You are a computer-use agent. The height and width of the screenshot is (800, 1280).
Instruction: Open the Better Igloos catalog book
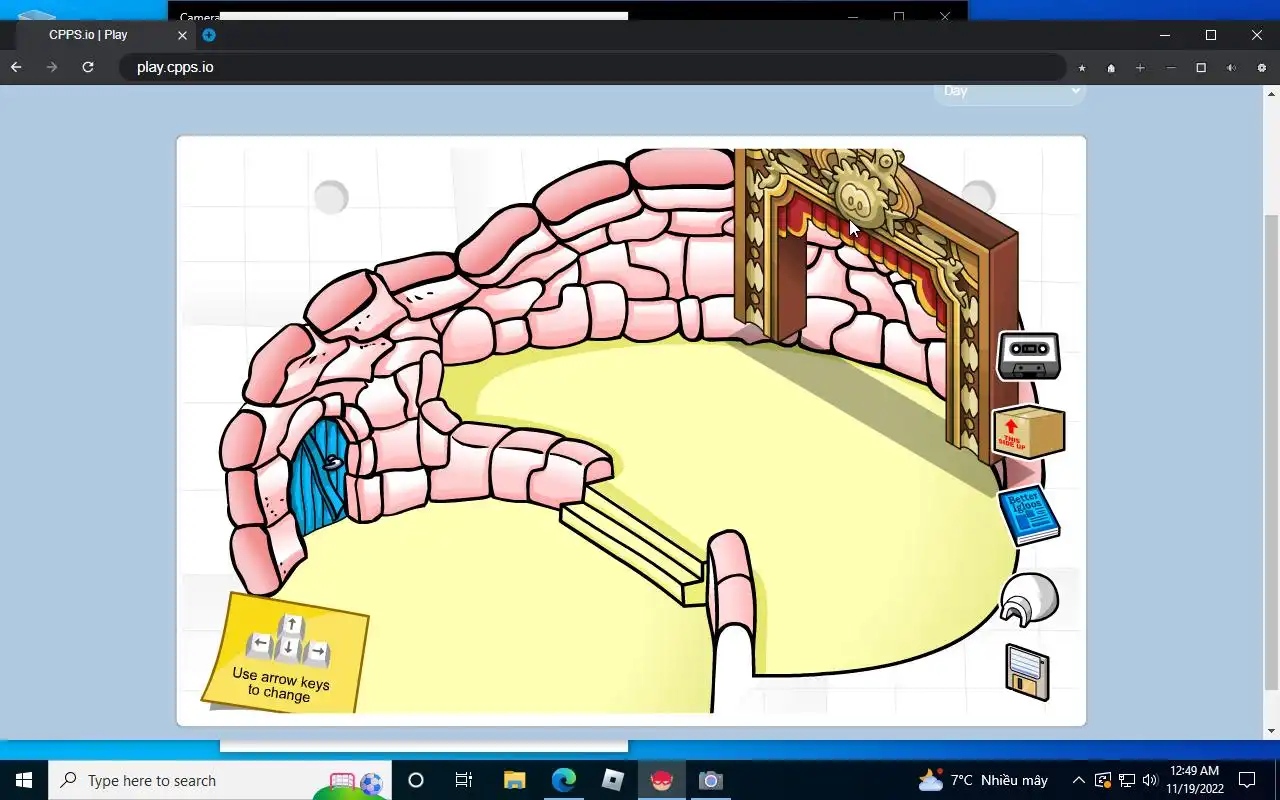click(1029, 514)
